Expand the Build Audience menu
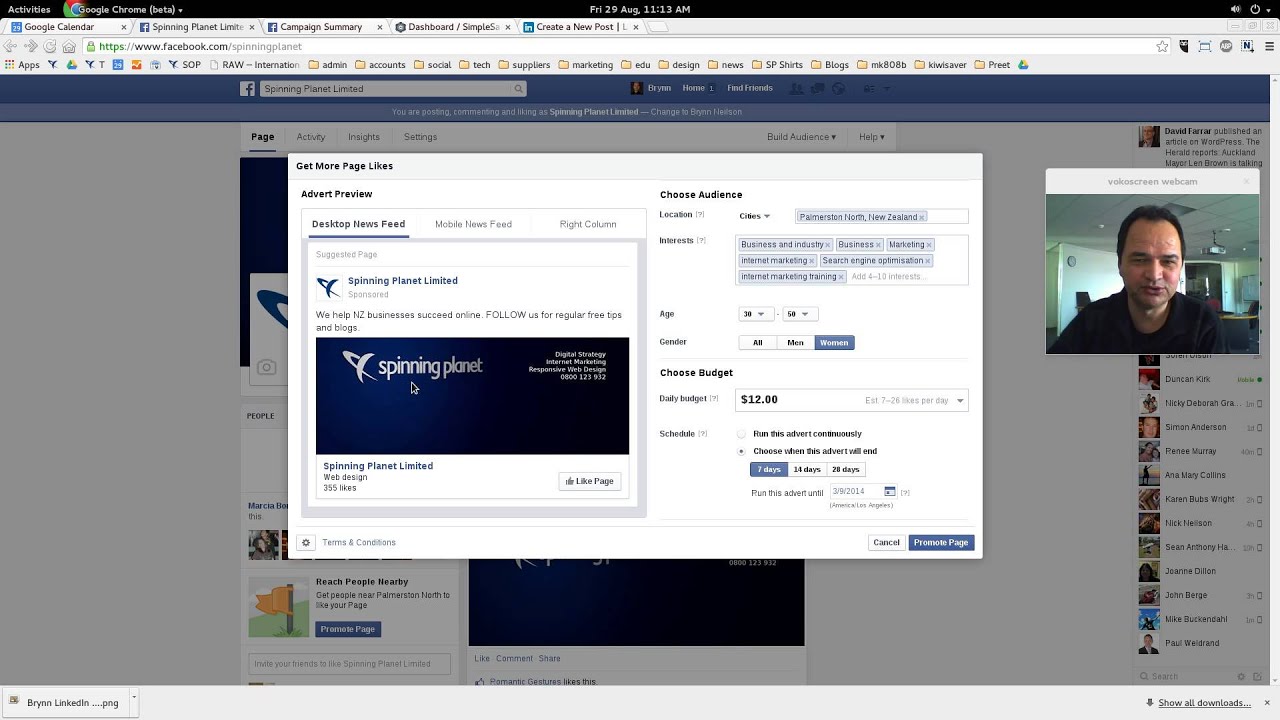This screenshot has width=1280, height=720. [801, 137]
